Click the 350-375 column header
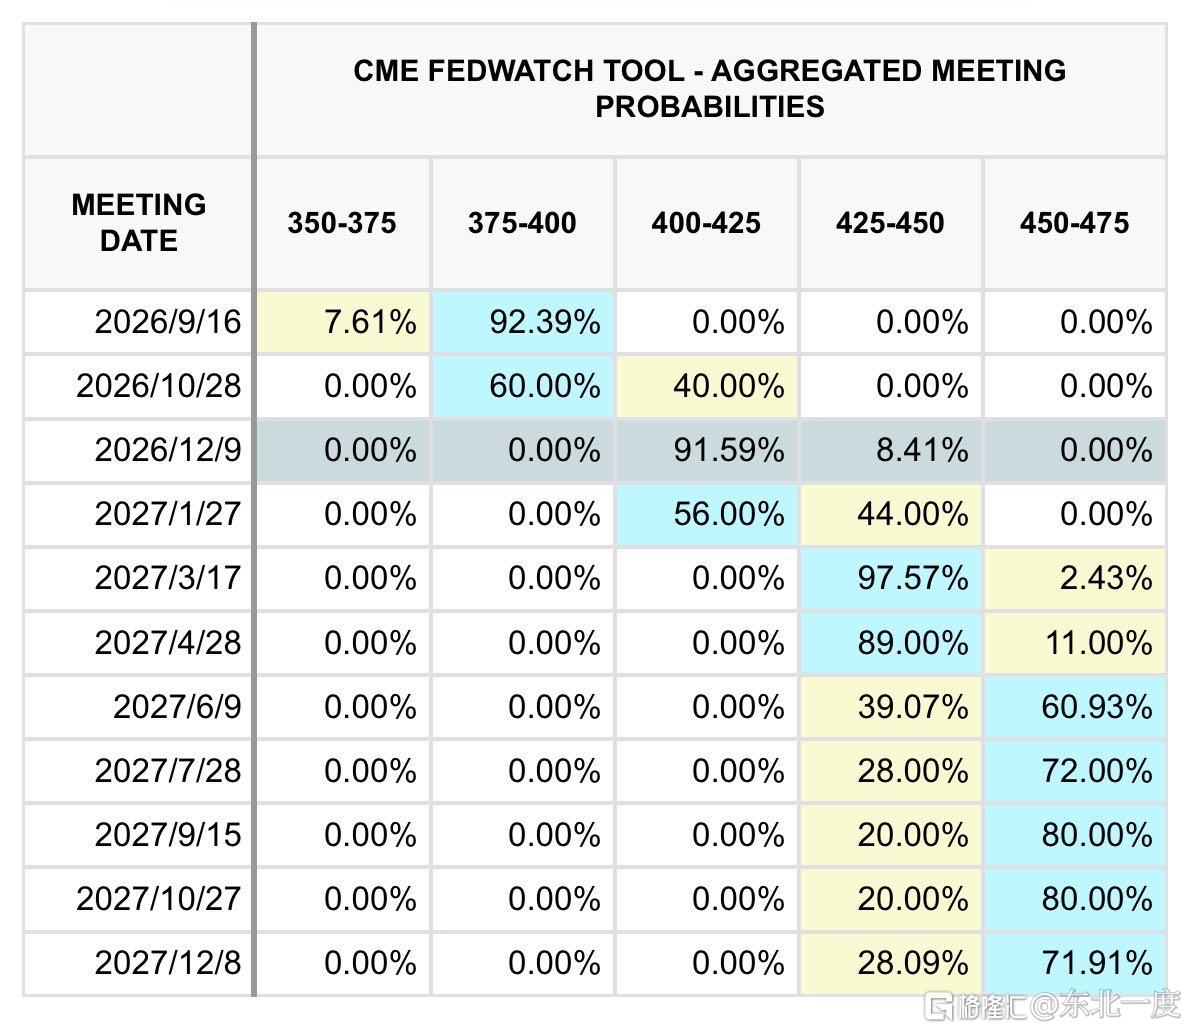This screenshot has width=1186, height=1029. (x=342, y=223)
